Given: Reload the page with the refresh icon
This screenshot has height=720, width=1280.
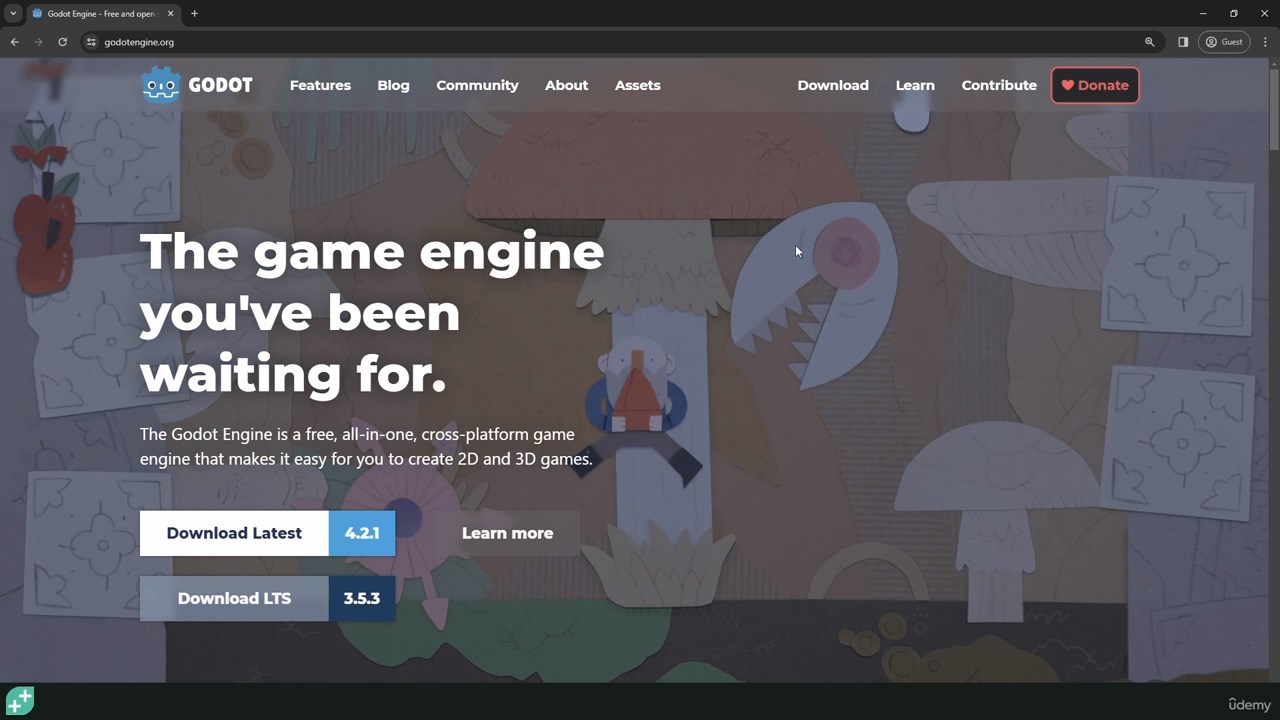Looking at the screenshot, I should coord(62,42).
